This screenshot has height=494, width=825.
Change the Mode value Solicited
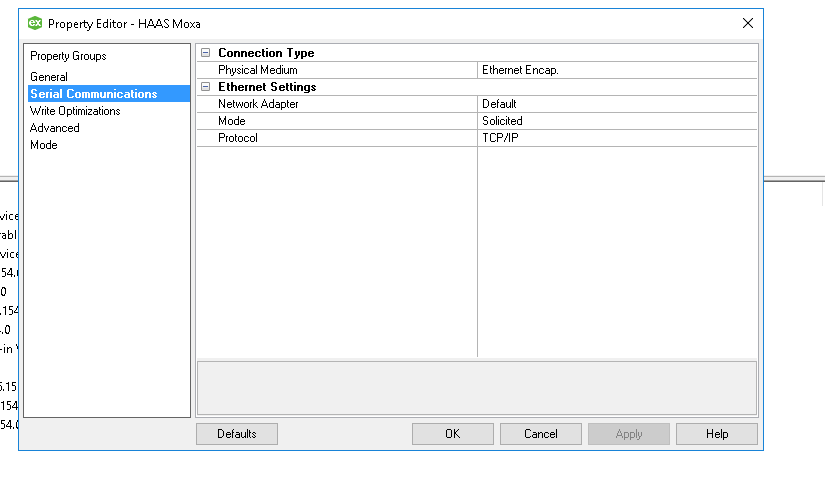617,121
